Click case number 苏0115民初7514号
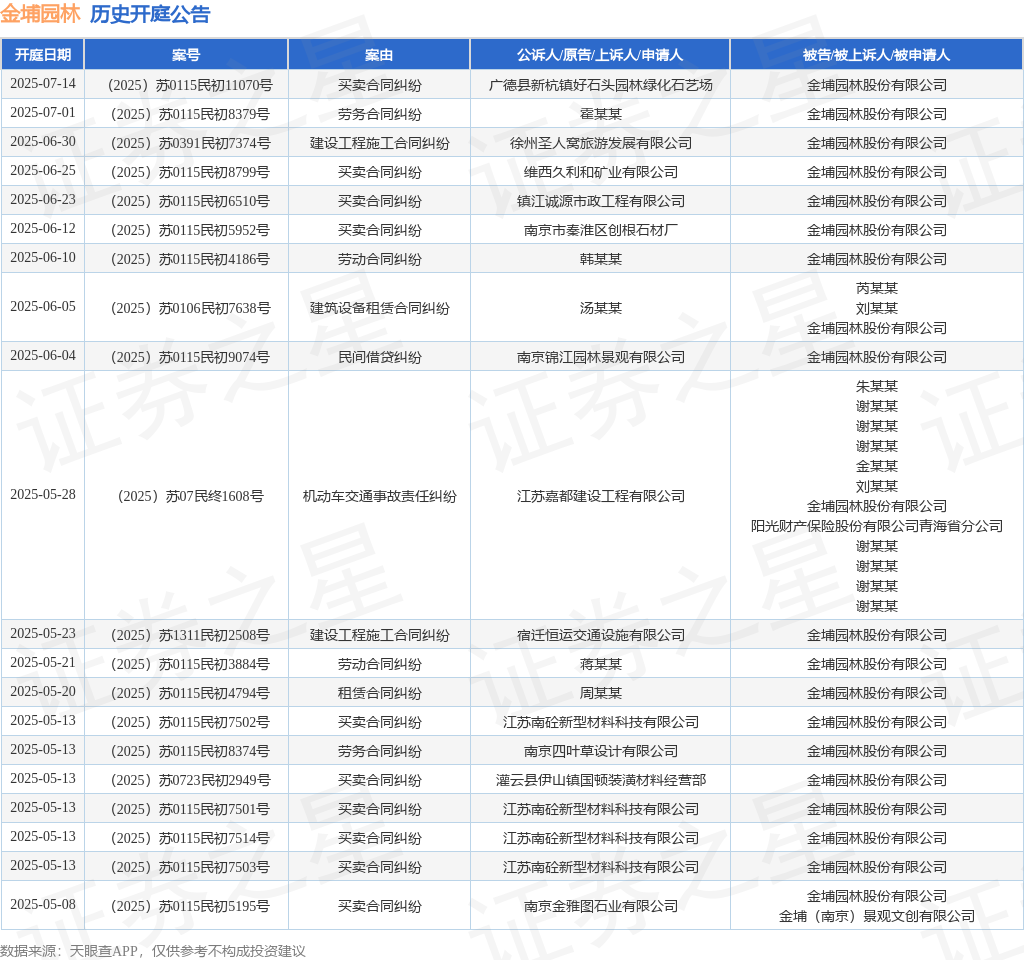This screenshot has width=1024, height=960. [190, 838]
